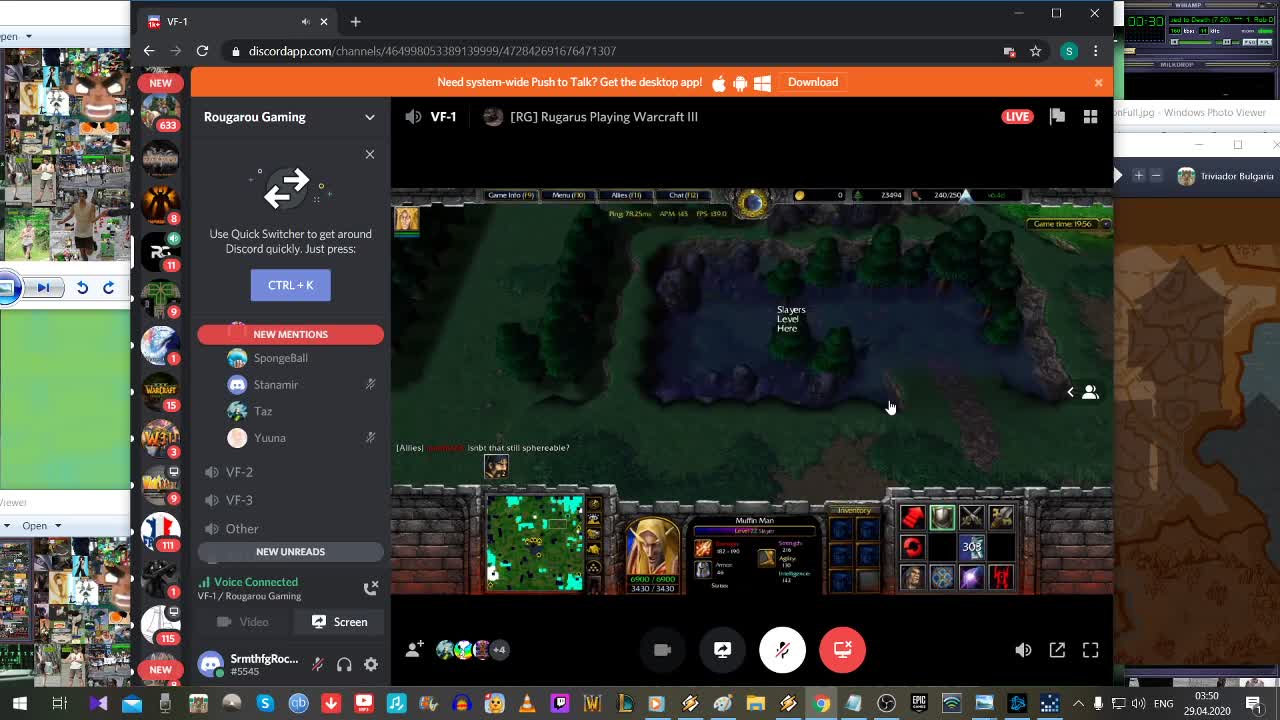Click Next in the photo viewer window

(43, 288)
